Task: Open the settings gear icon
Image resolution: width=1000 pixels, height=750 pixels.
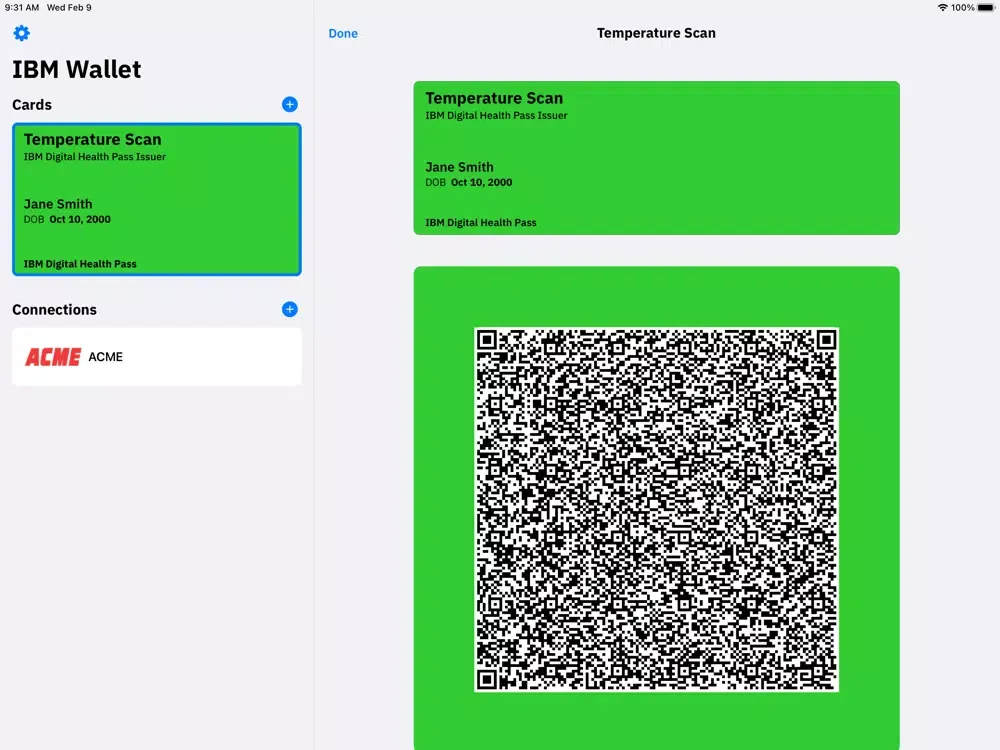Action: coord(22,33)
